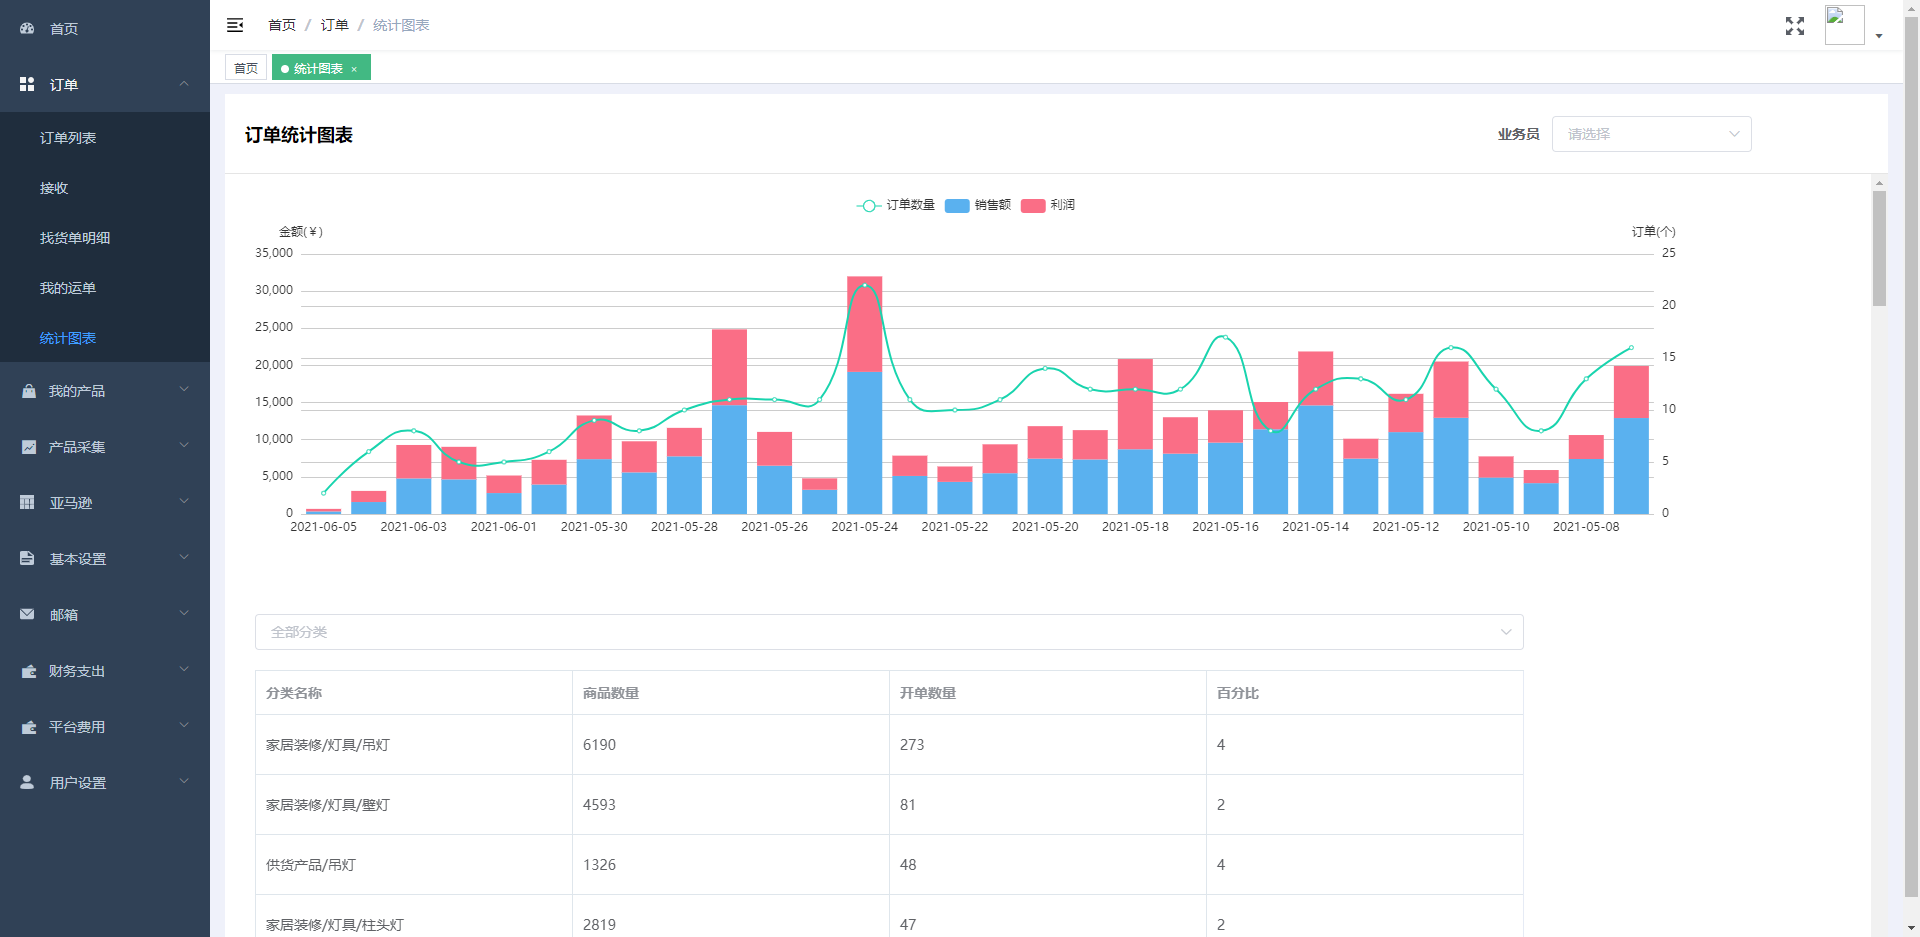Toggle 销售额 series in chart legend
Image resolution: width=1920 pixels, height=937 pixels.
pos(978,205)
